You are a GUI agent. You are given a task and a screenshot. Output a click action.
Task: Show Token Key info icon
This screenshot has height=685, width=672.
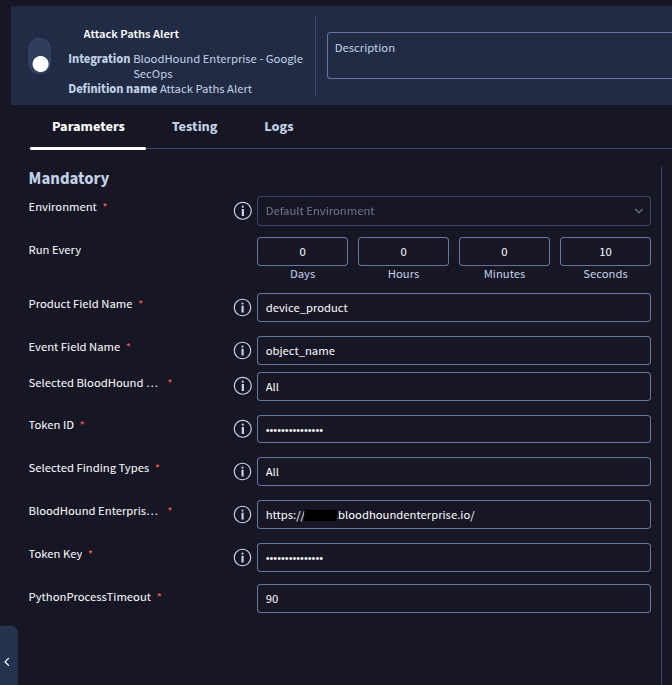coord(242,557)
